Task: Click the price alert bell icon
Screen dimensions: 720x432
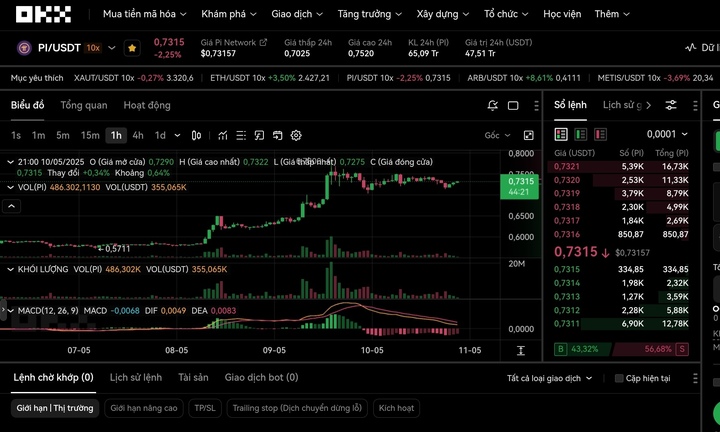Action: click(492, 105)
